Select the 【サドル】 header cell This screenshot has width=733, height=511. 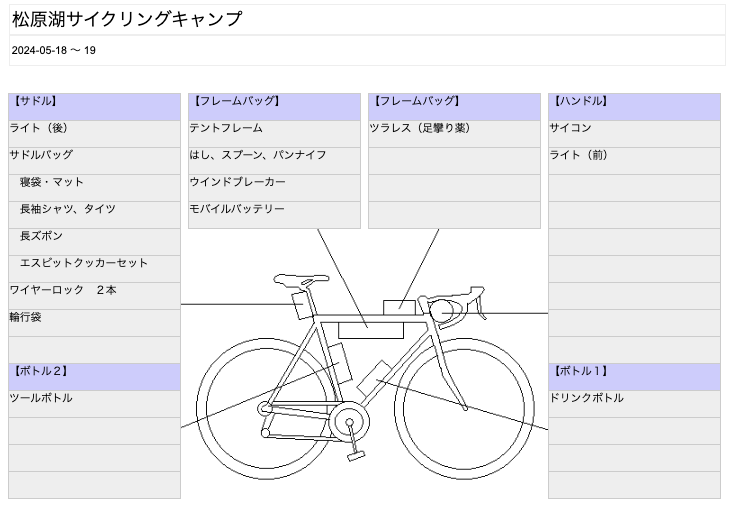tap(94, 101)
